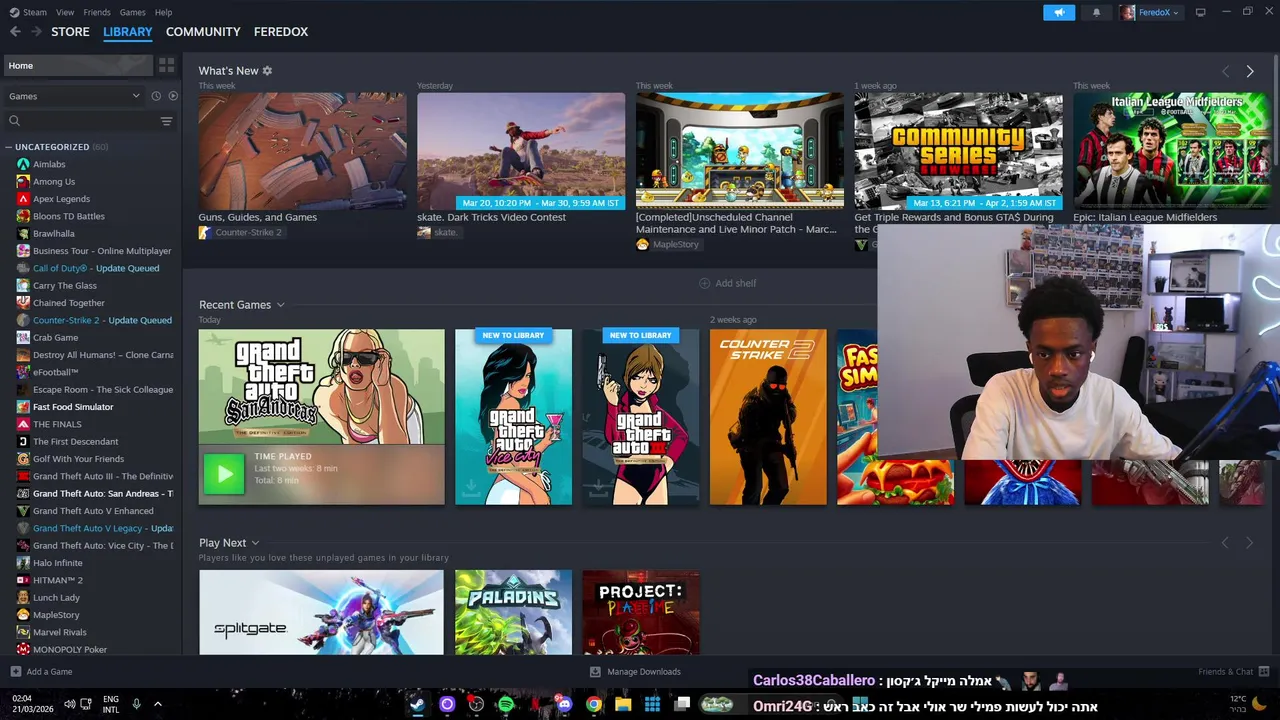
Task: Open Google Chrome from the taskbar
Action: point(594,704)
